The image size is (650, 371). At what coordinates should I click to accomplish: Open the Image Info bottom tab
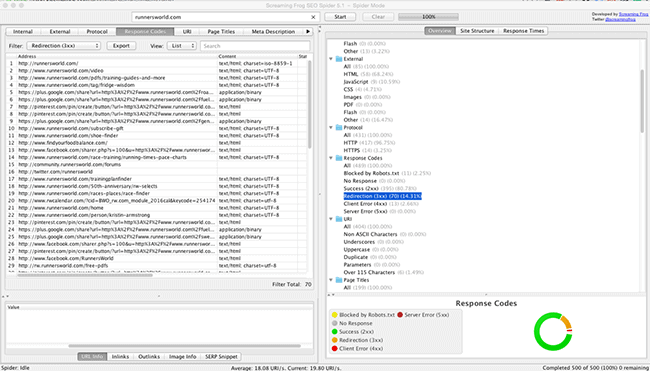coord(182,356)
